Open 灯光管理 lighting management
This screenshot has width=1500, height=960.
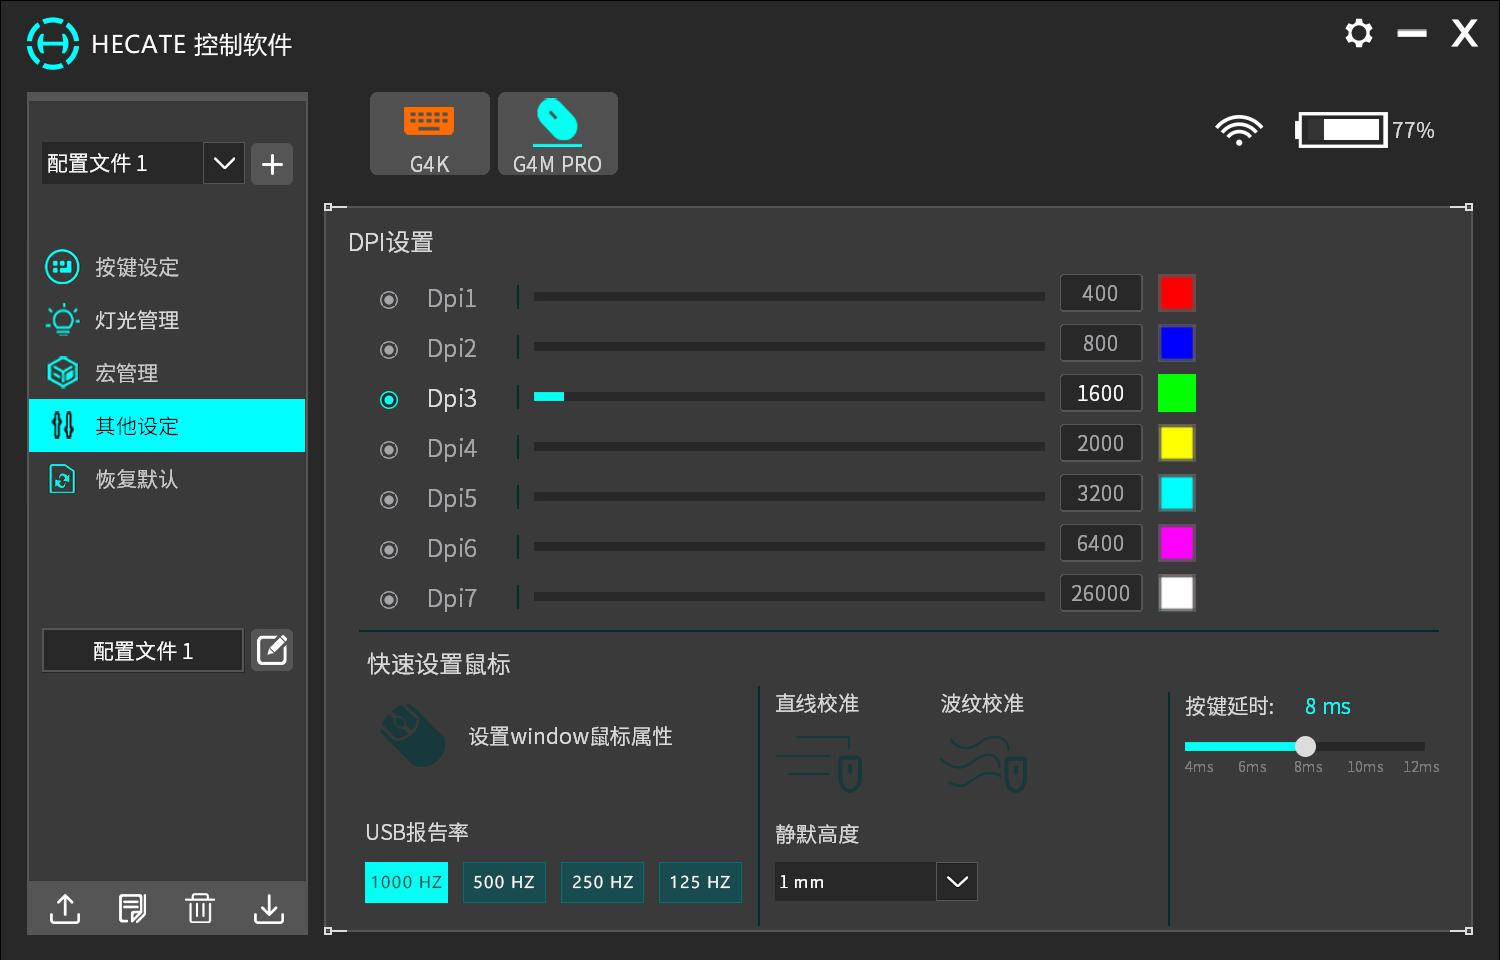136,320
